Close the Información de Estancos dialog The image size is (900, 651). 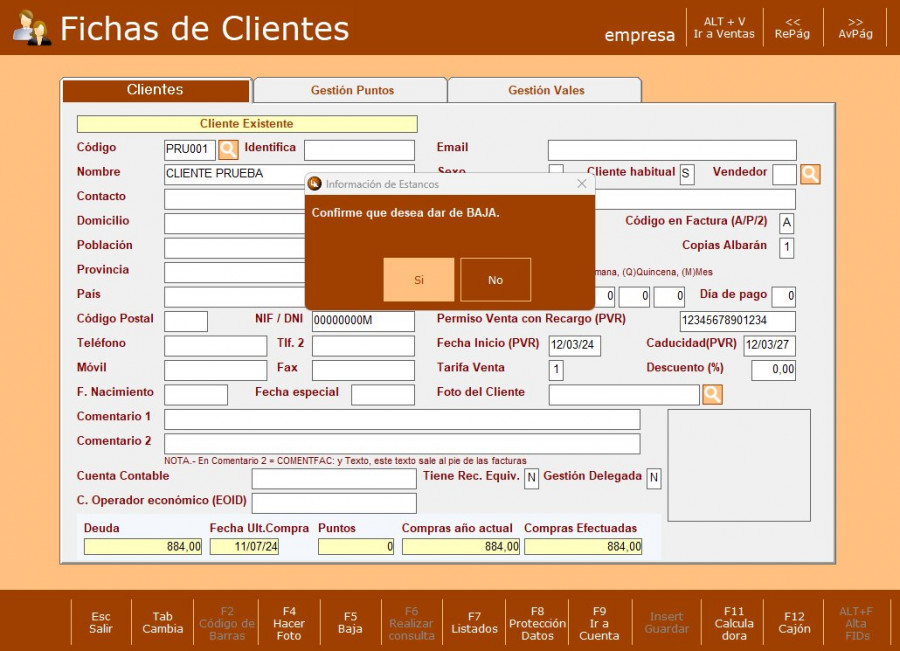[582, 184]
